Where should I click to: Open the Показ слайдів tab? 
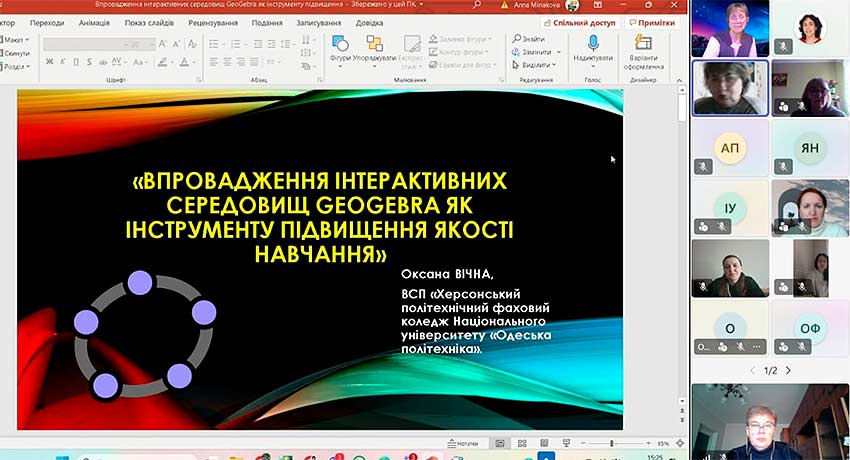149,23
